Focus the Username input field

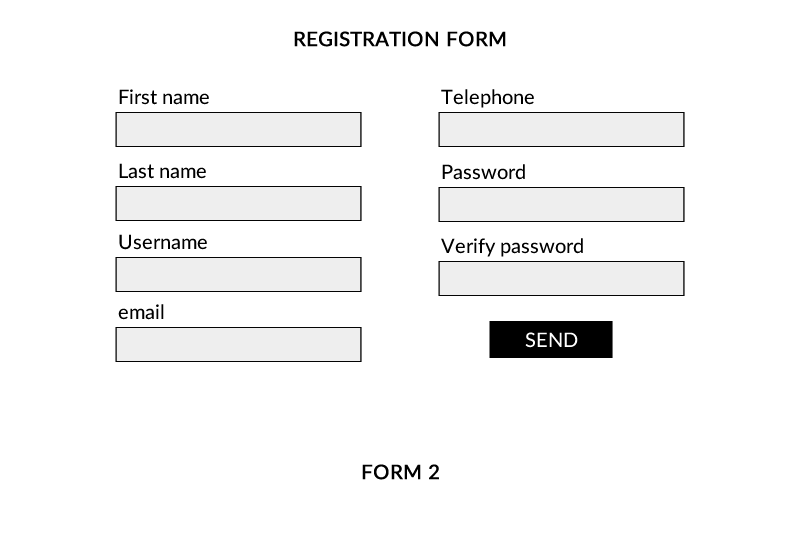[x=238, y=274]
